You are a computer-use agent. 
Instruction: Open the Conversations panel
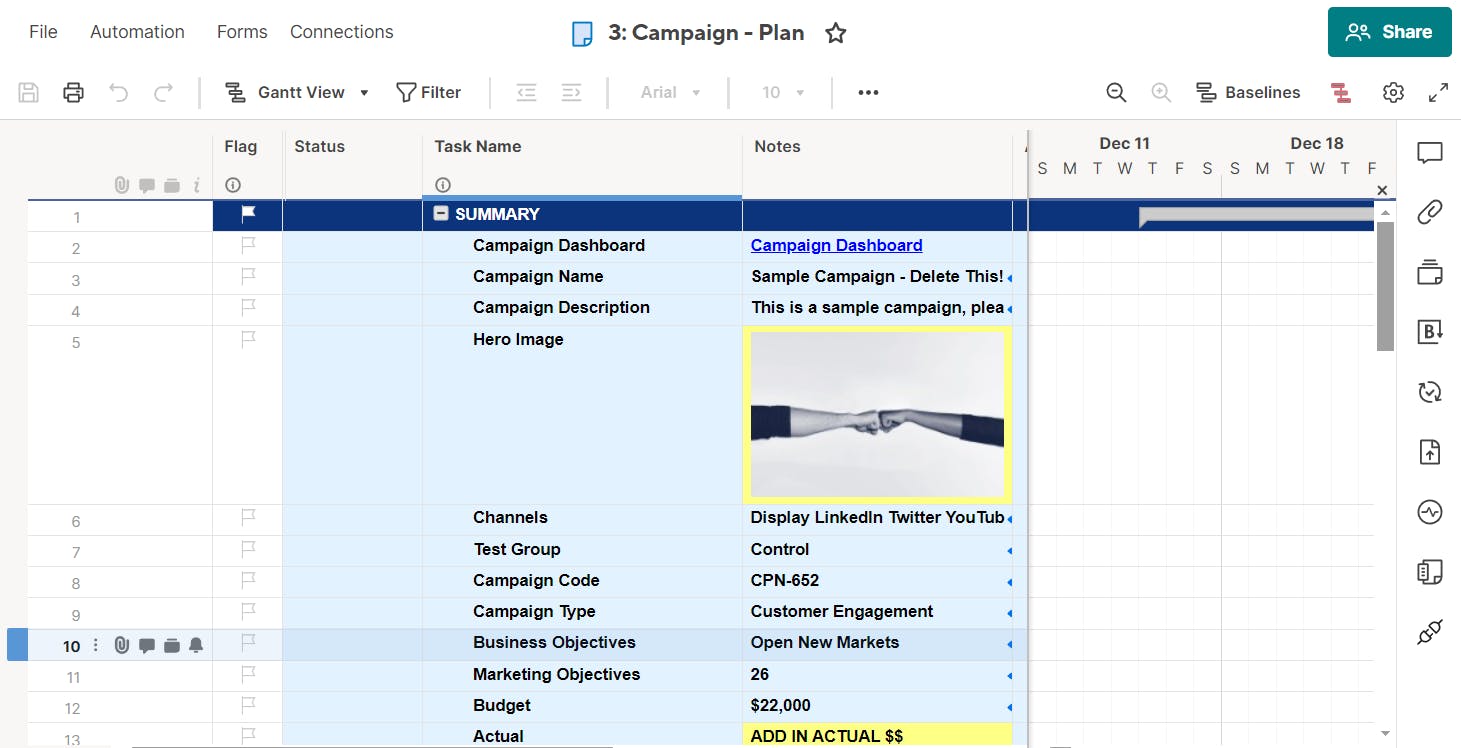click(x=1429, y=152)
